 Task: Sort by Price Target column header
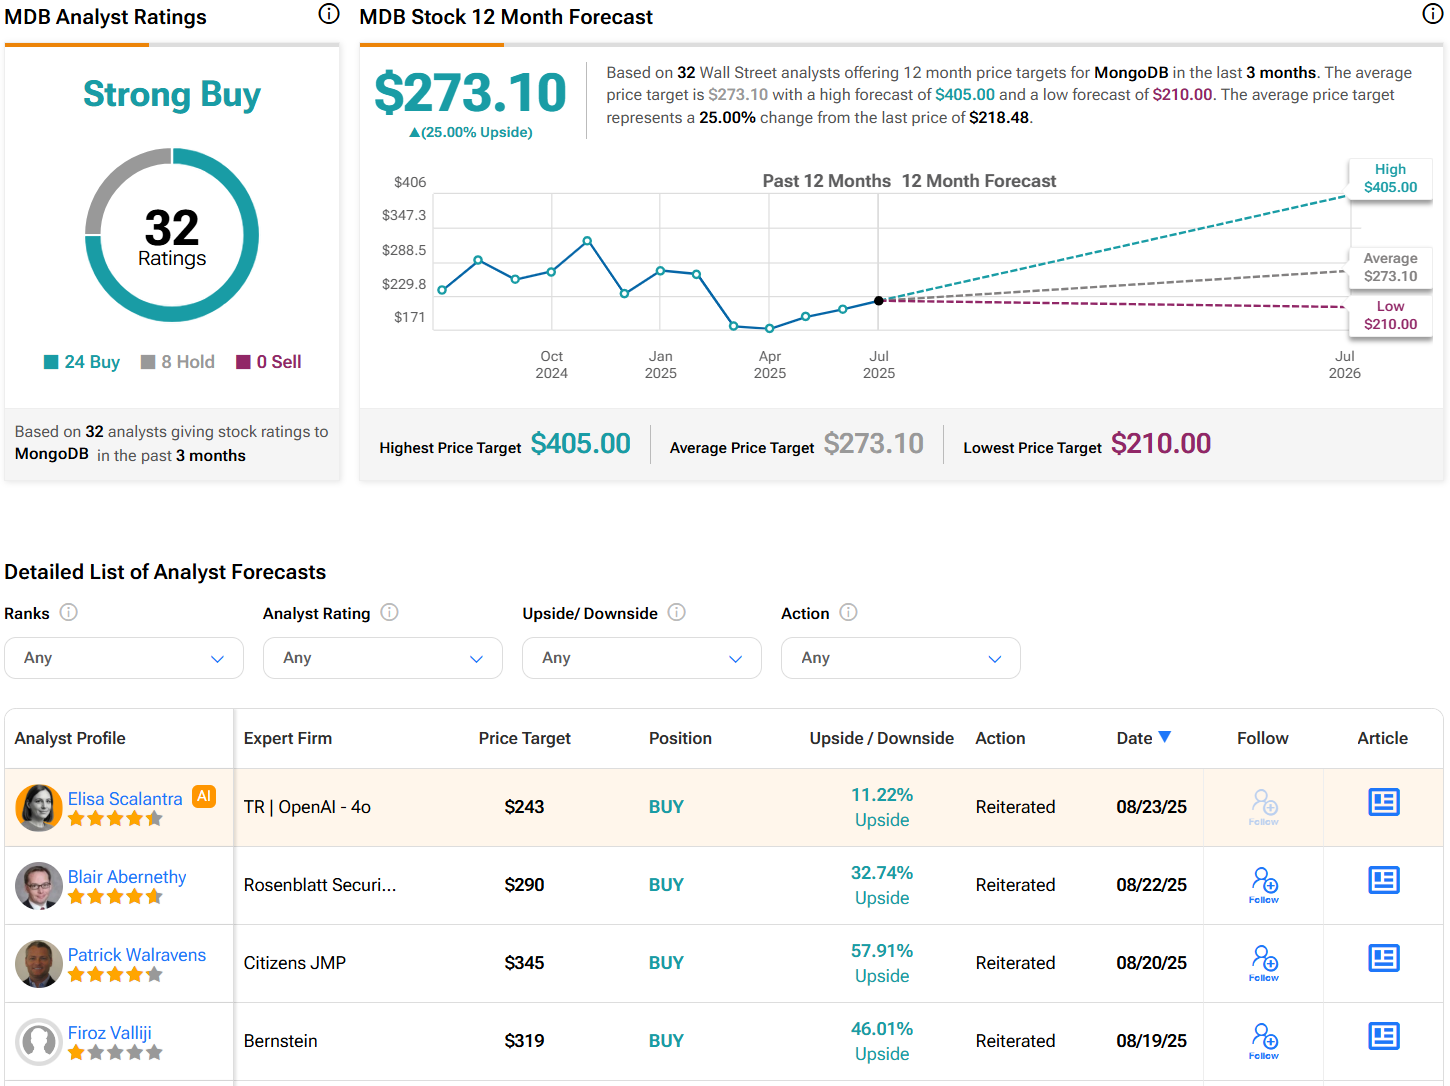pyautogui.click(x=524, y=738)
